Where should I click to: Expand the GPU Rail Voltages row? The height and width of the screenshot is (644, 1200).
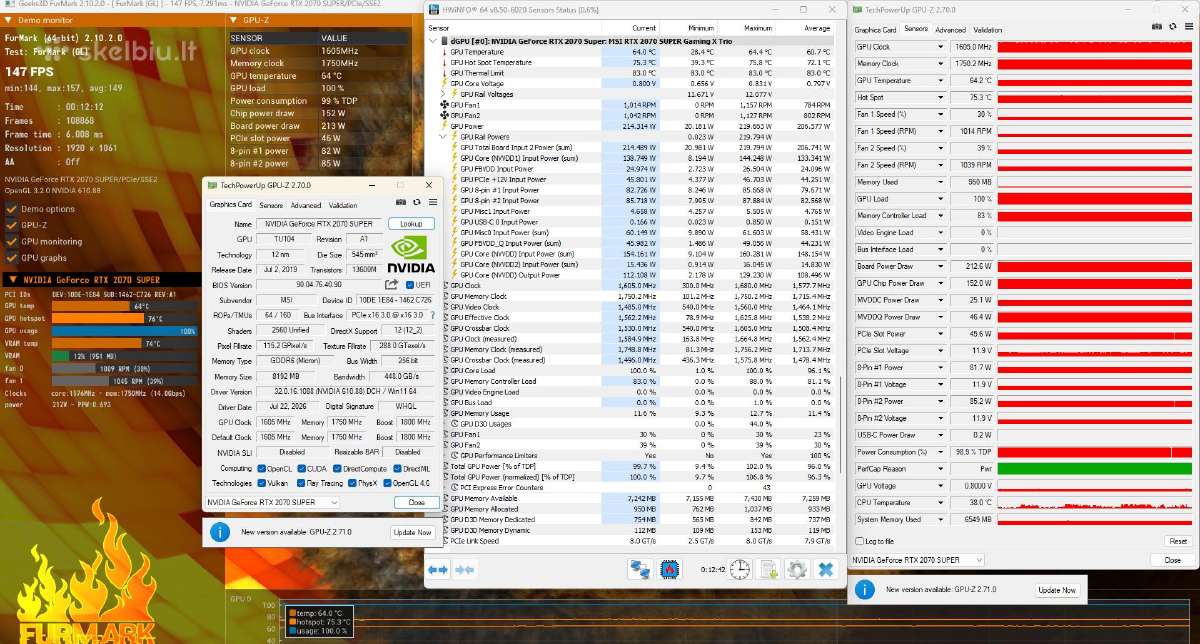click(x=444, y=94)
